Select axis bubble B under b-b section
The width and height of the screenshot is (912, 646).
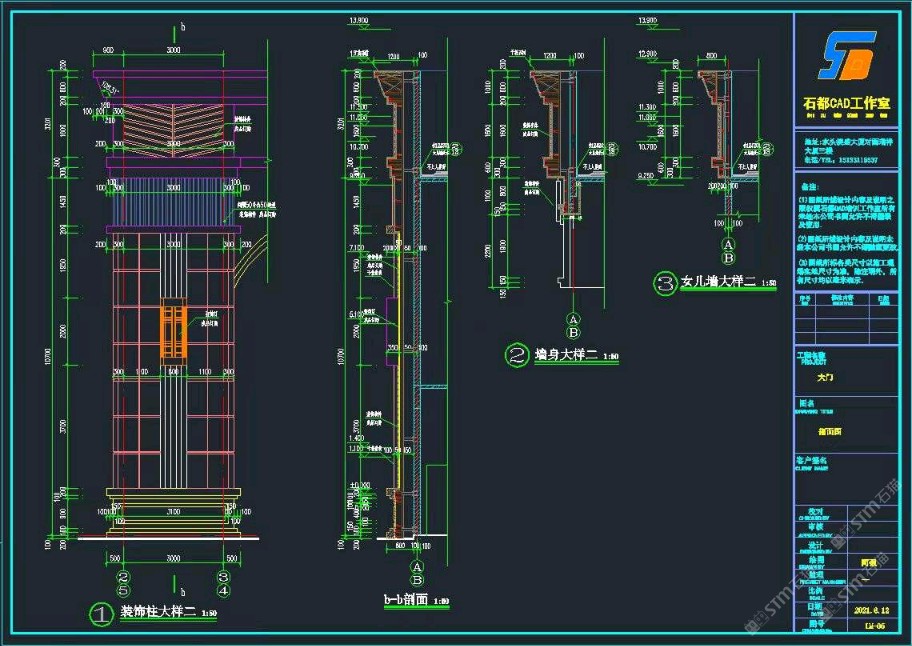click(x=416, y=579)
